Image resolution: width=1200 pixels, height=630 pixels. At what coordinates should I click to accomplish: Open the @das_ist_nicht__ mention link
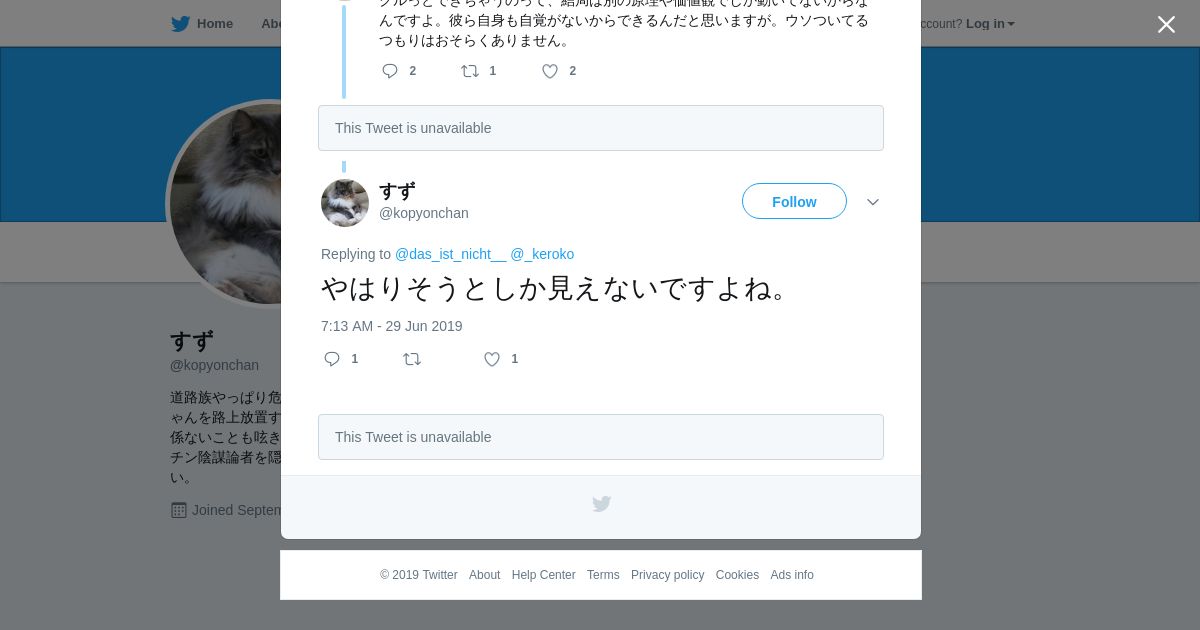[x=450, y=254]
